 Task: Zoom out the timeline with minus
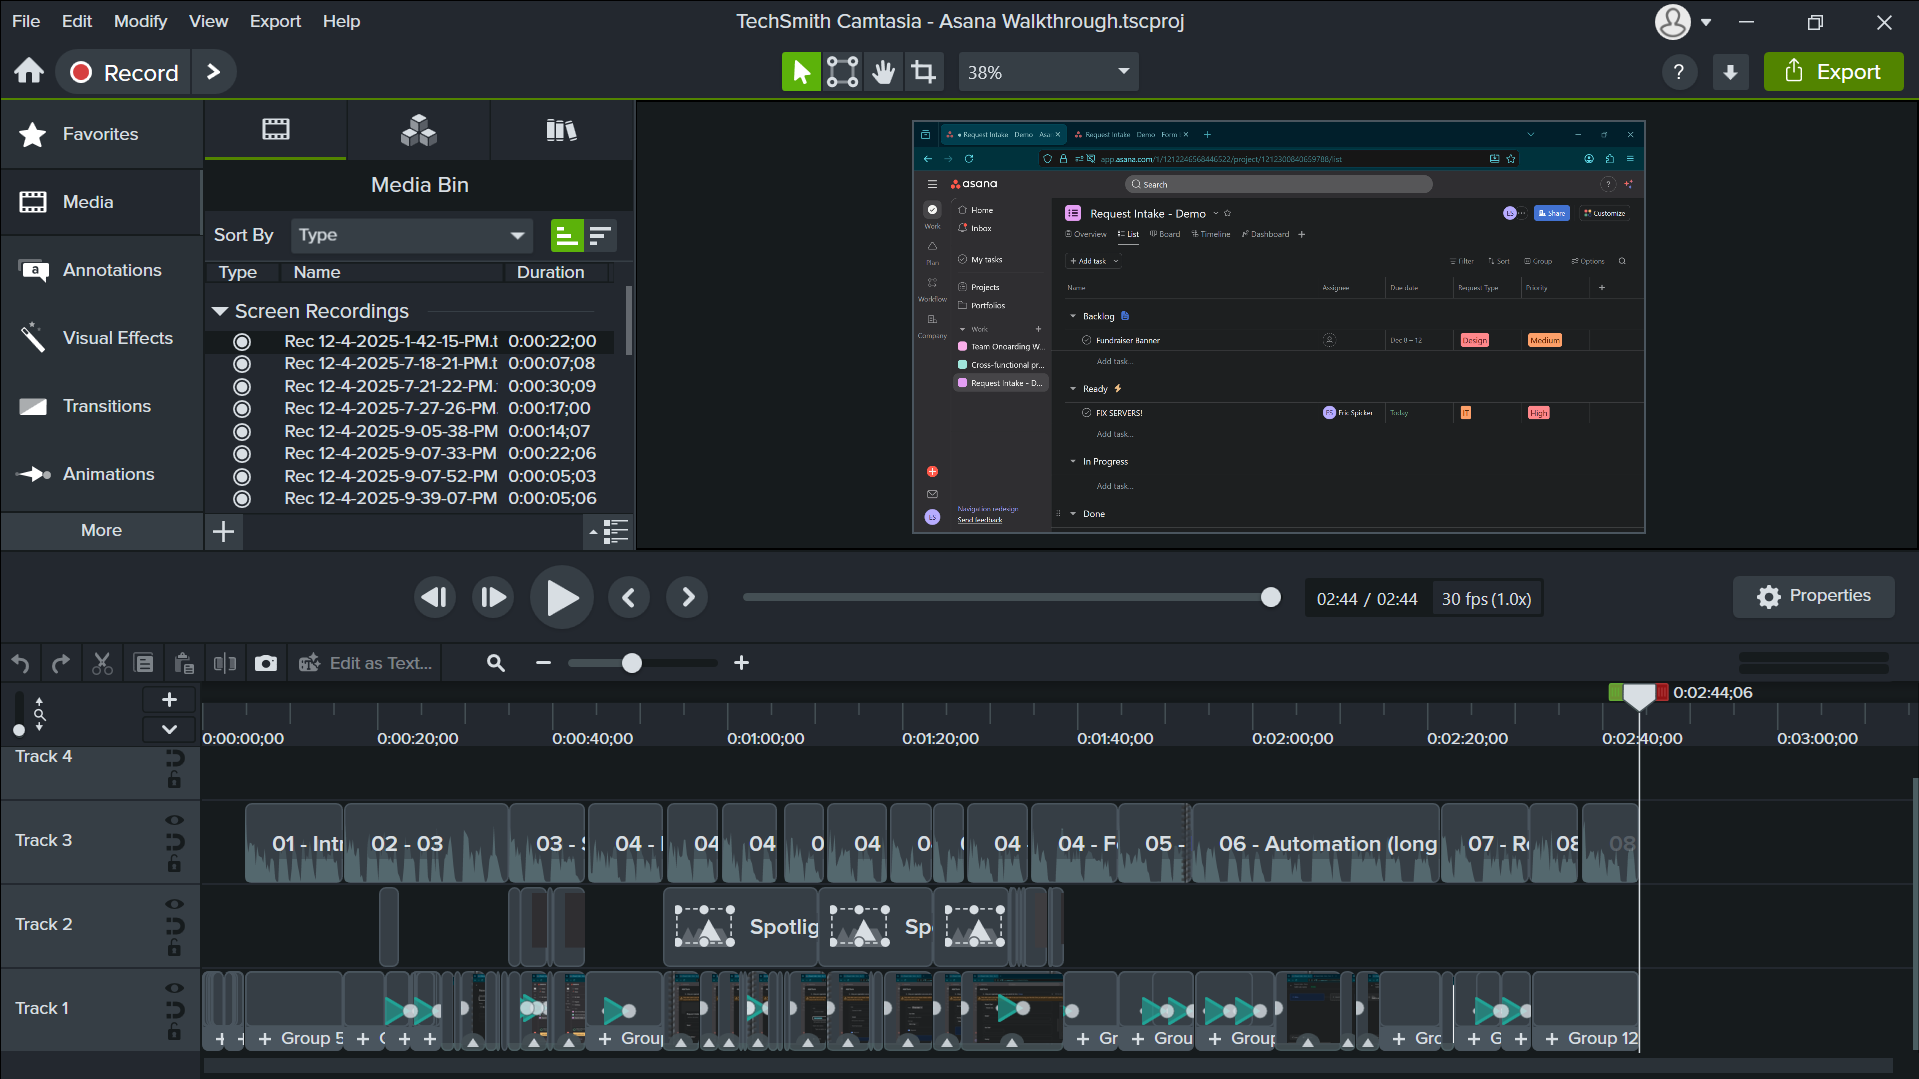[x=543, y=663]
